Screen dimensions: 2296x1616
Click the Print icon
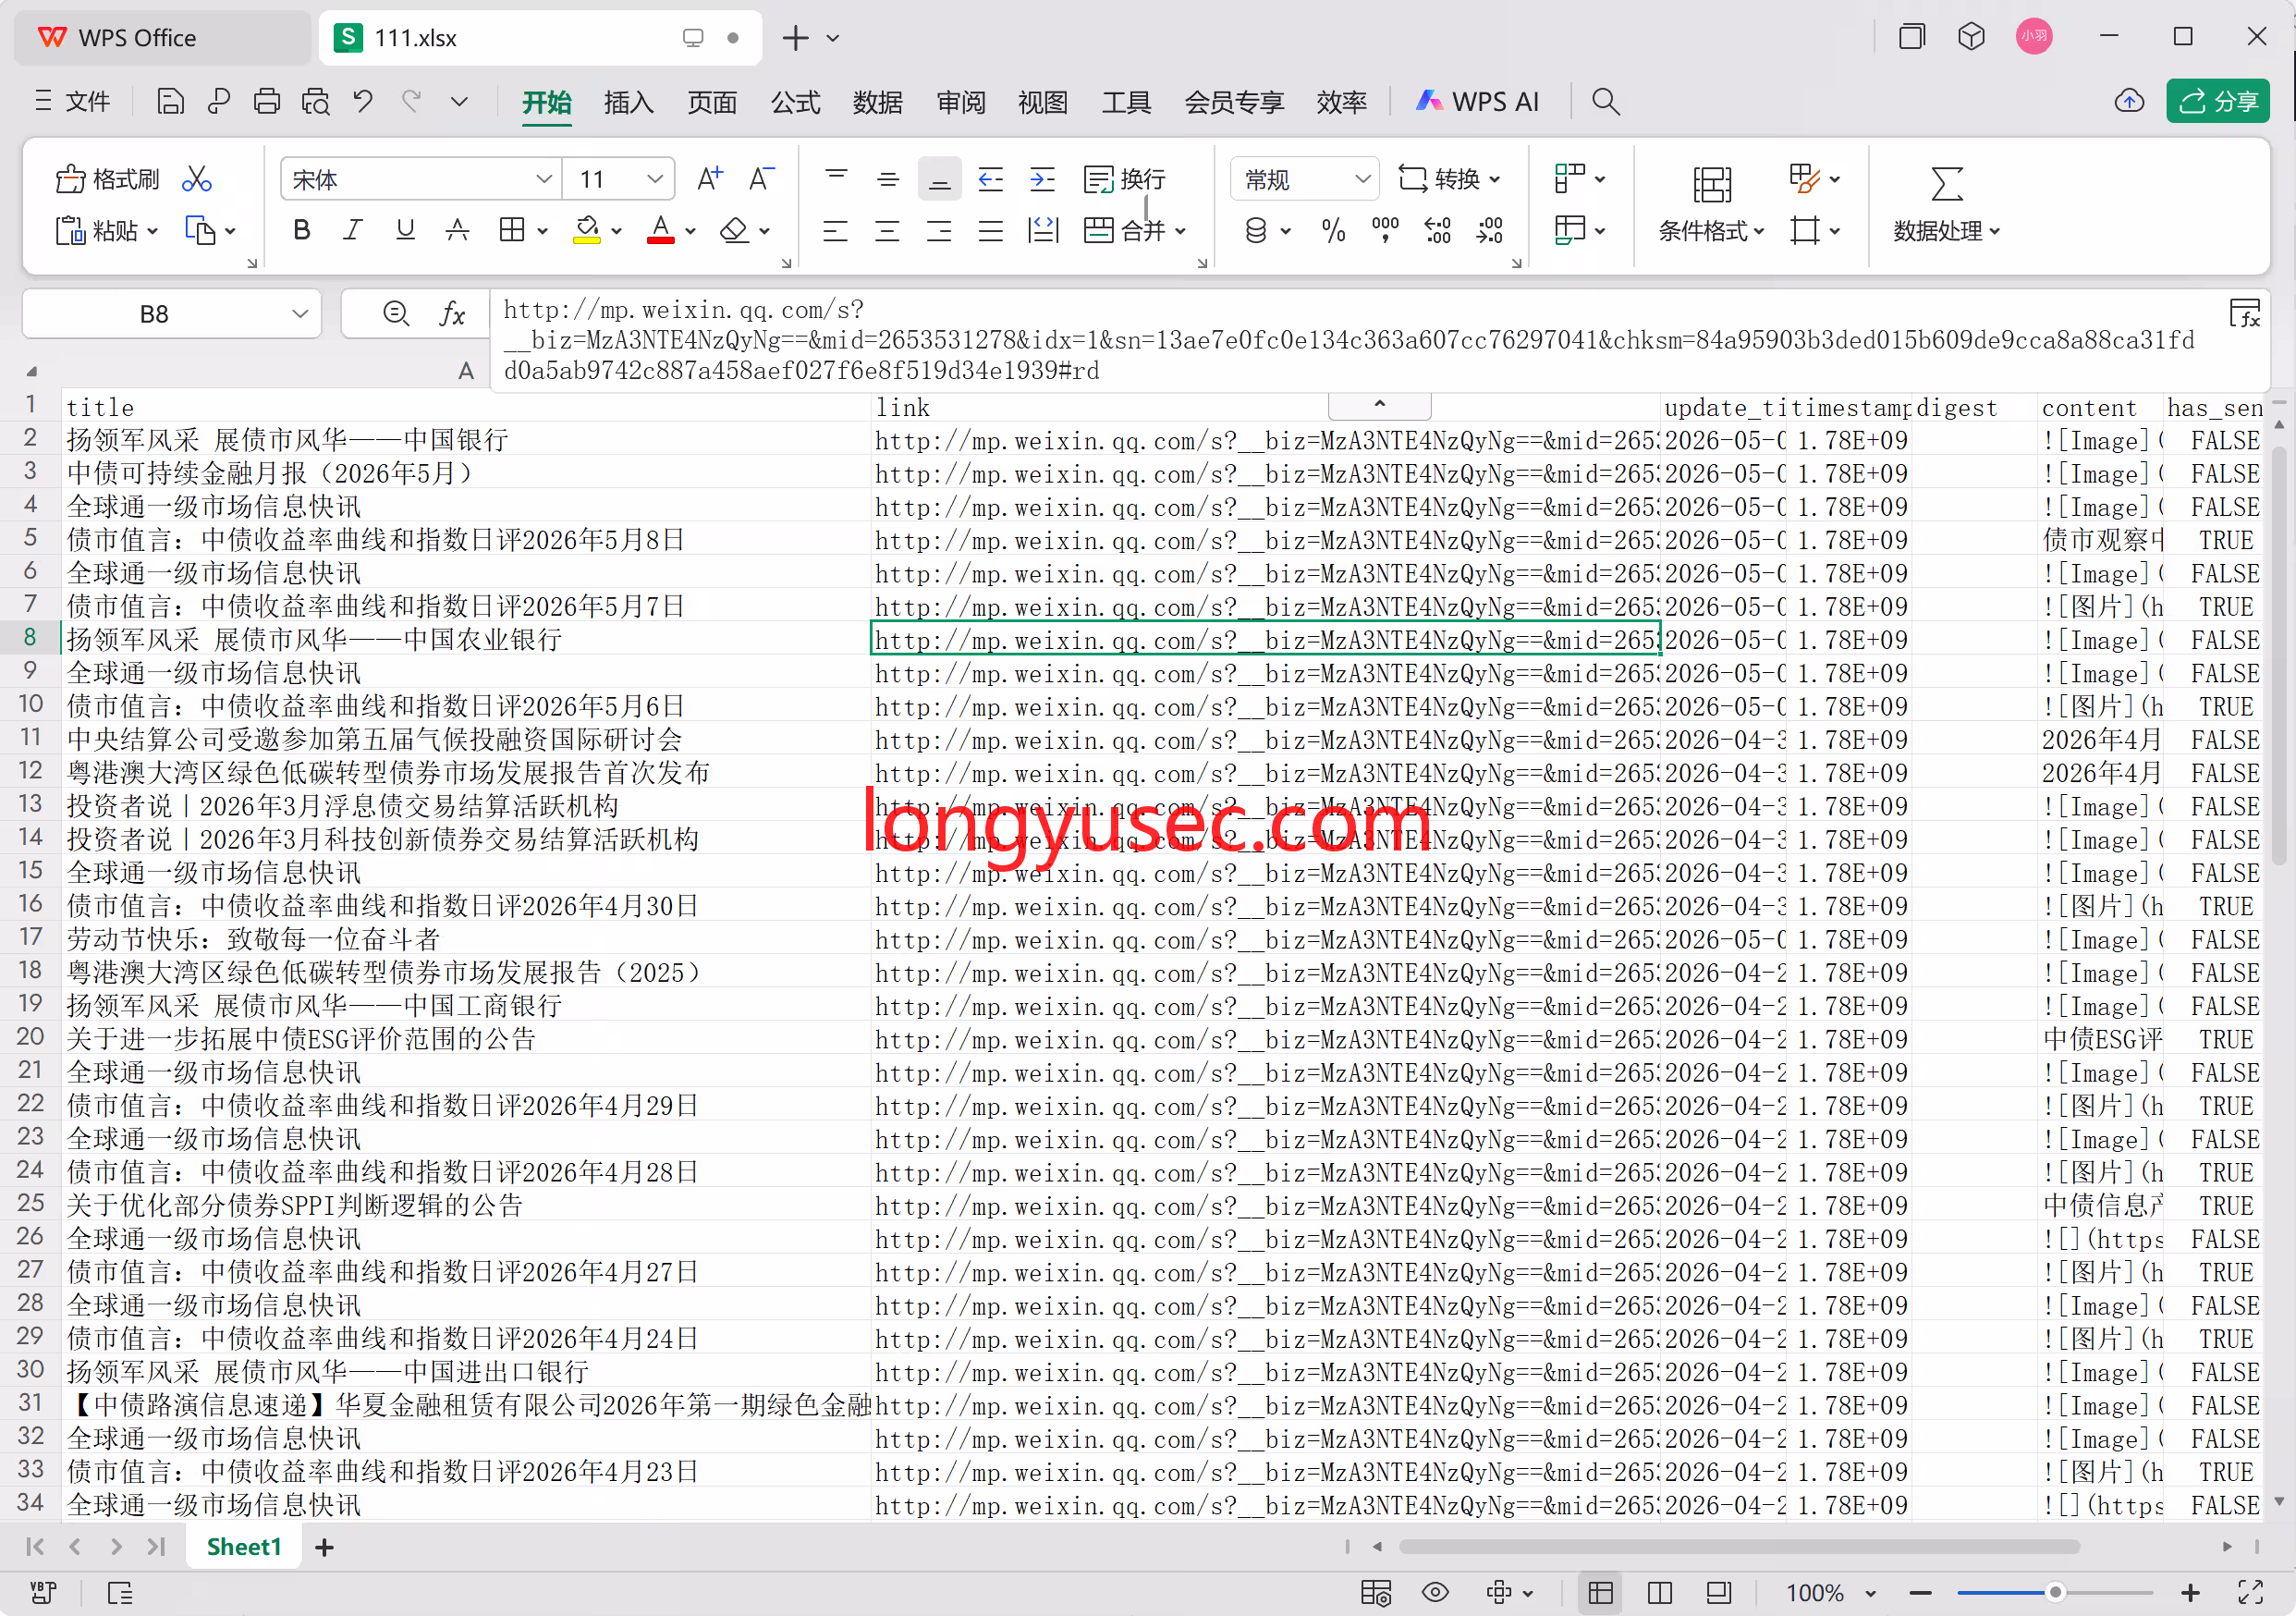267,101
